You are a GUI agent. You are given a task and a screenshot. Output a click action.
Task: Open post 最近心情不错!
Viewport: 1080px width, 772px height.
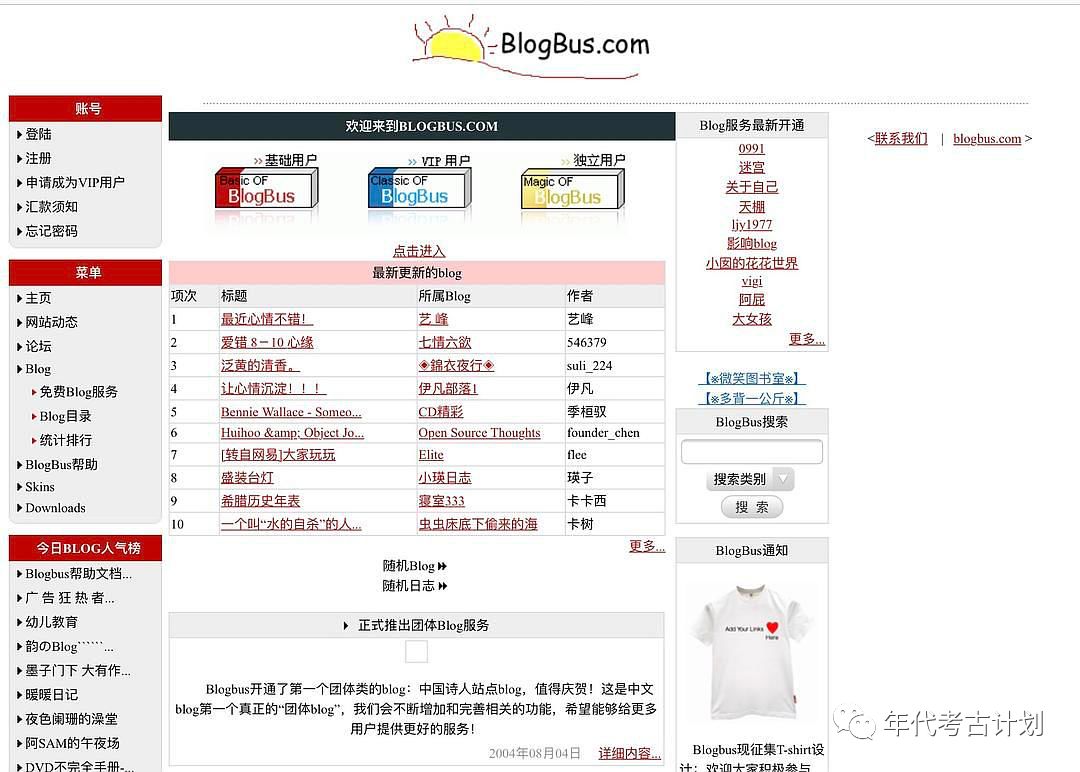point(267,319)
